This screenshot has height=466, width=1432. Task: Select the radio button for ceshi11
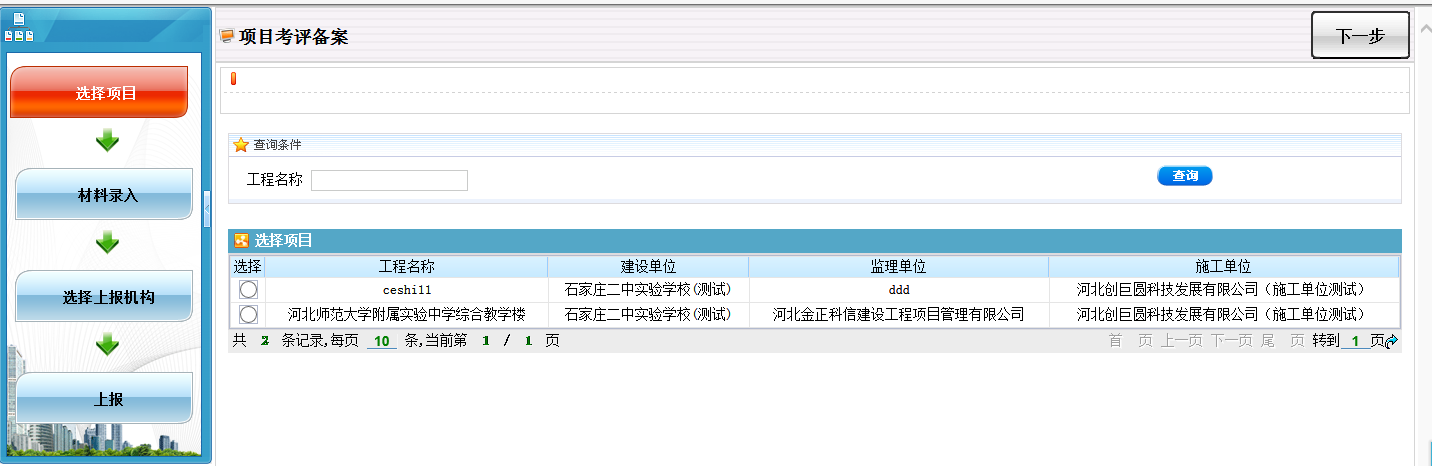click(x=248, y=290)
